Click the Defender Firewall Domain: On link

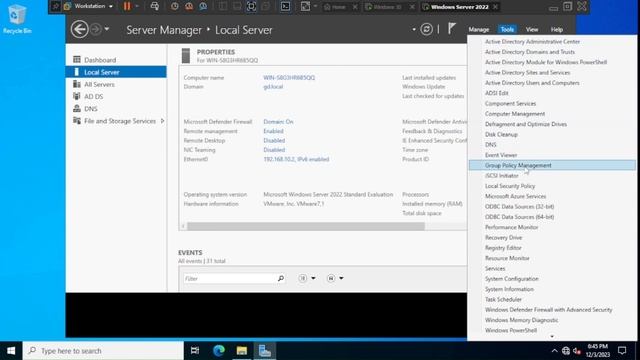pos(278,122)
